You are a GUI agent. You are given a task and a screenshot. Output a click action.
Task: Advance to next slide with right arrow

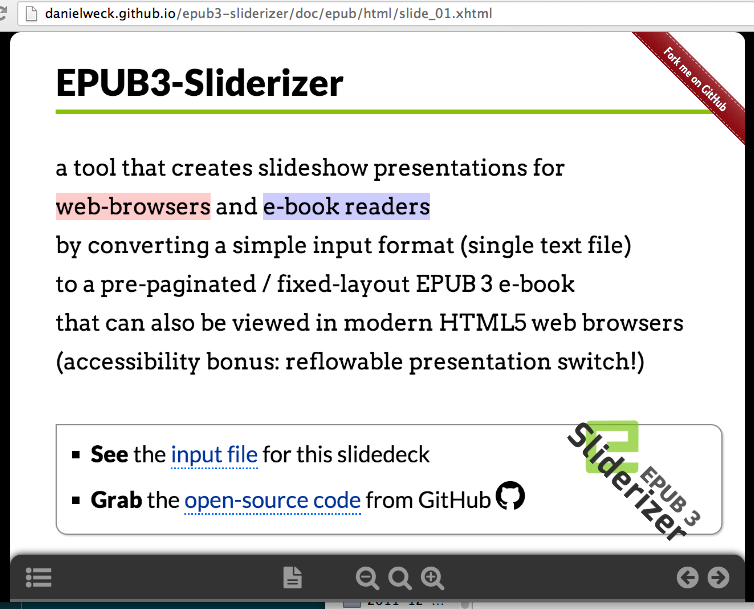[718, 577]
